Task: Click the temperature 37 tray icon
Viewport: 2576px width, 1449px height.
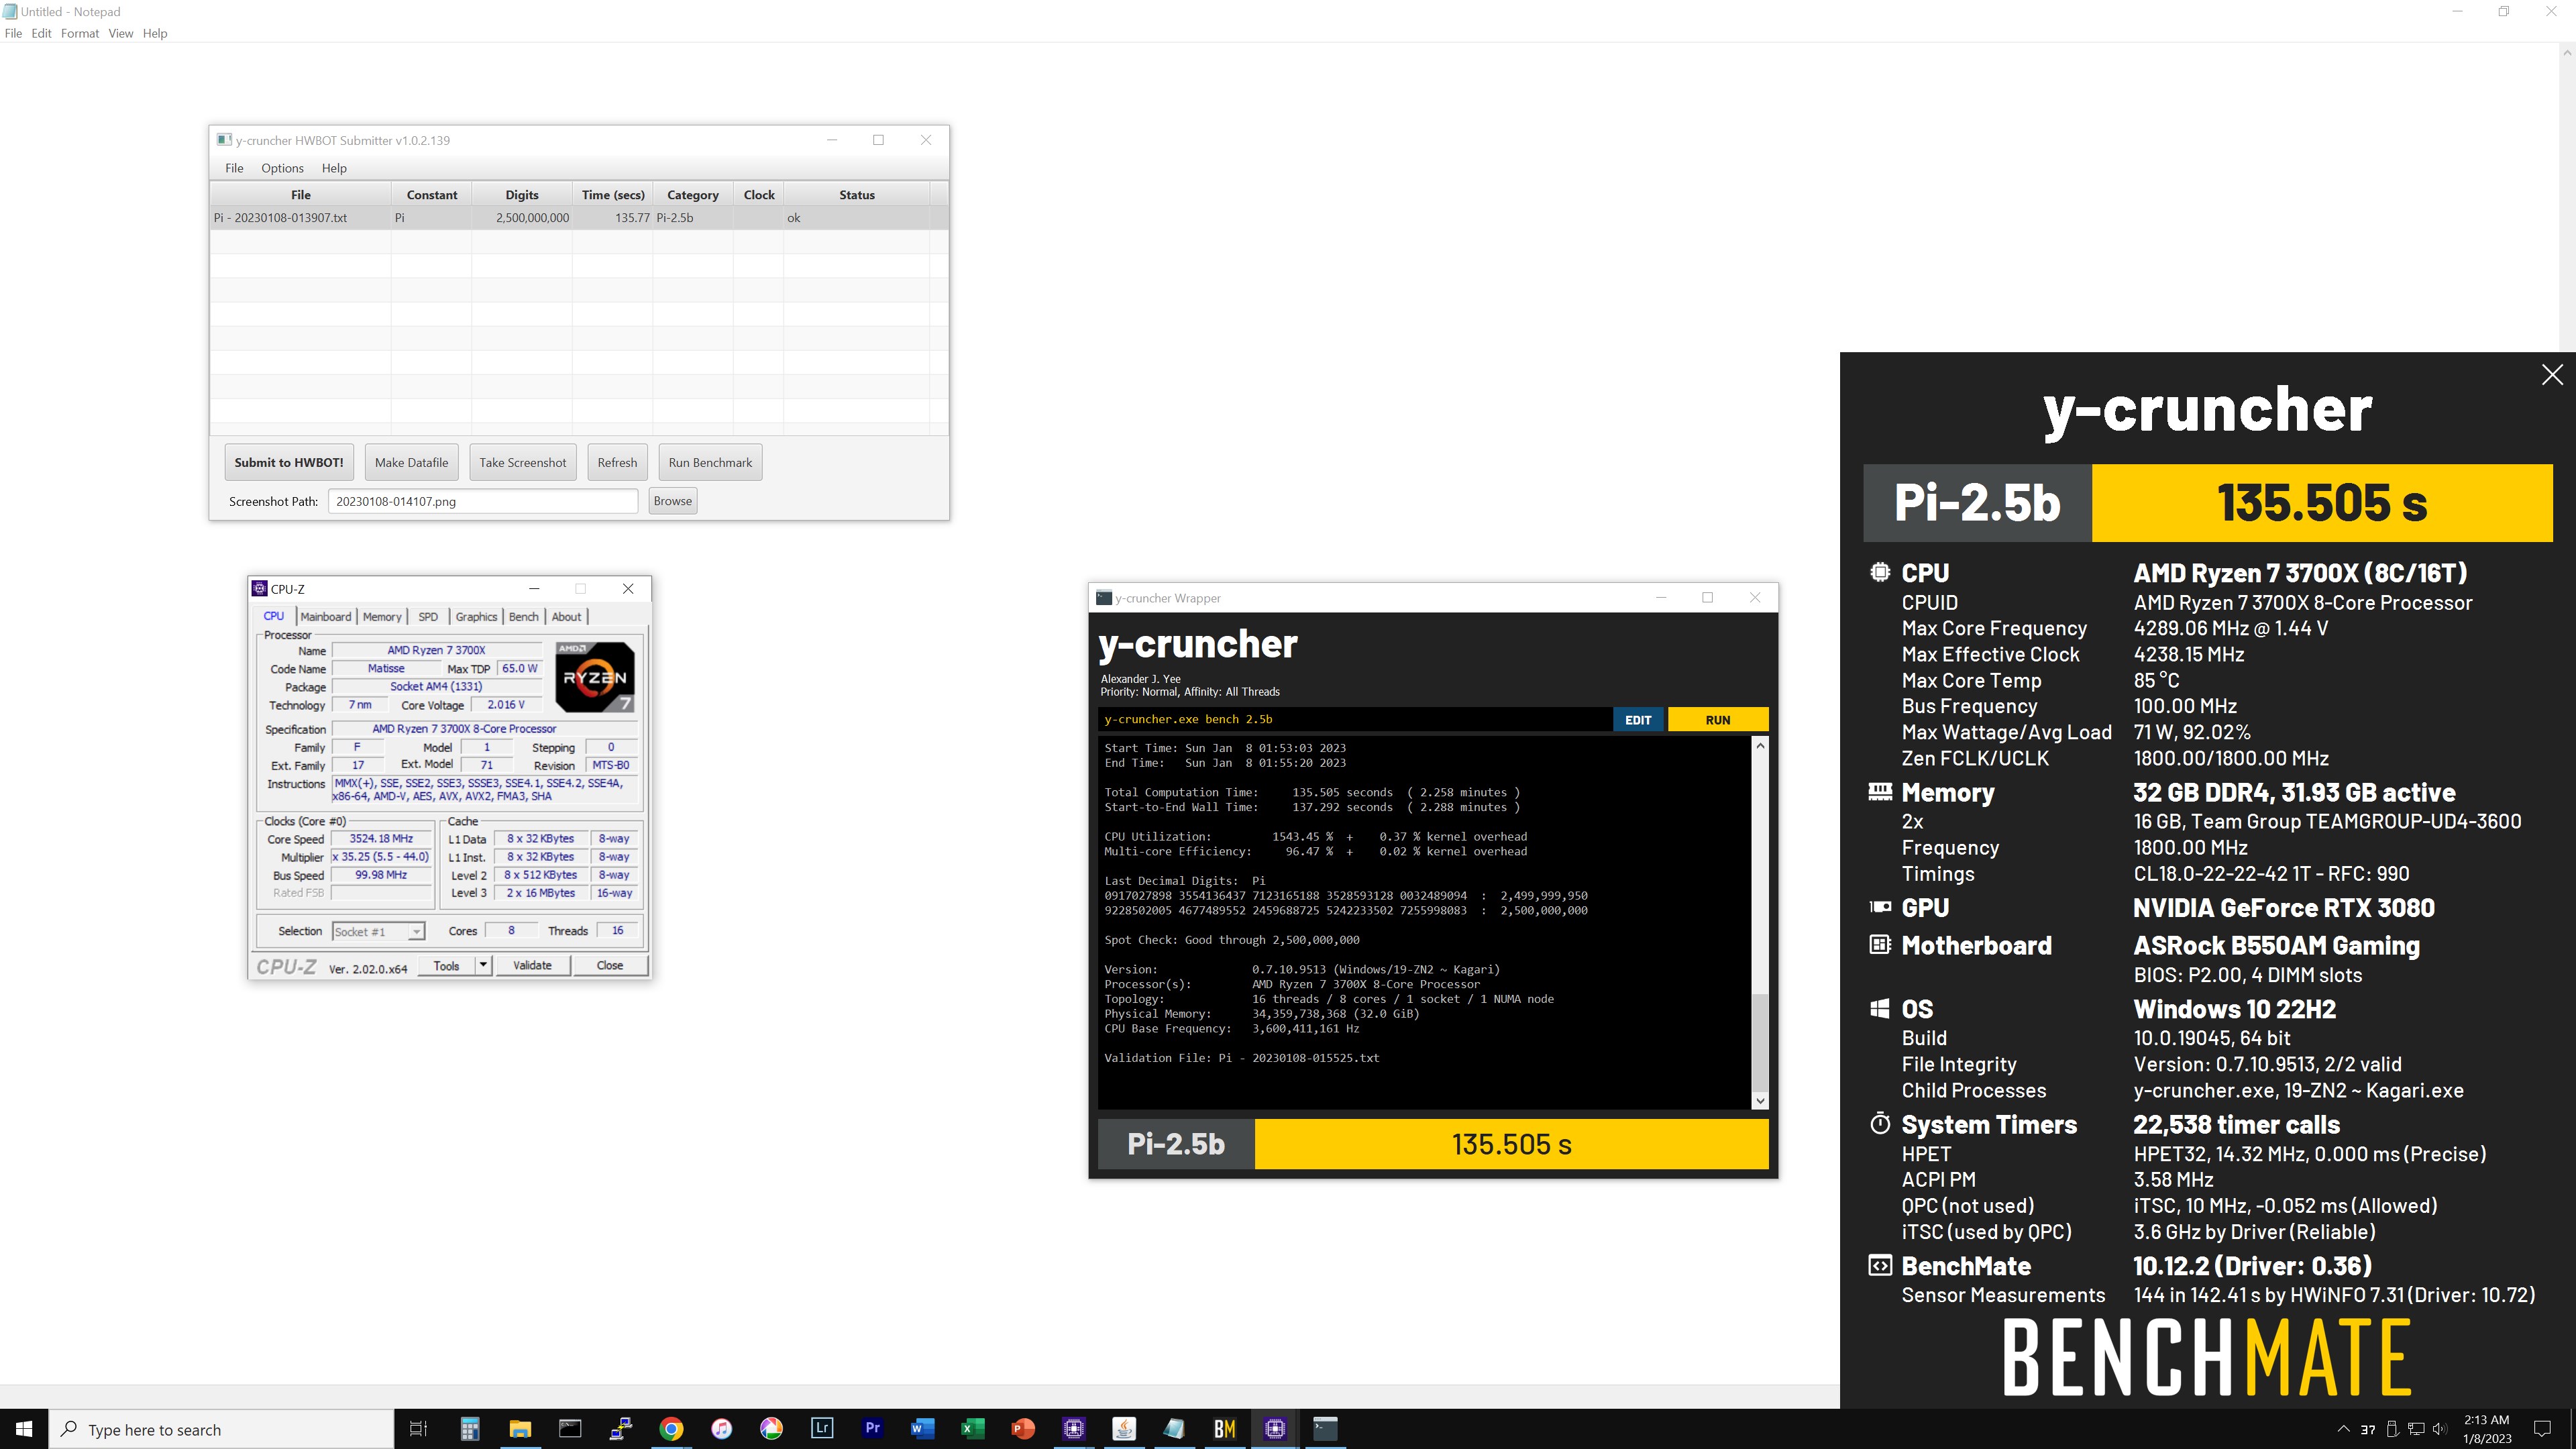Action: point(2367,1429)
